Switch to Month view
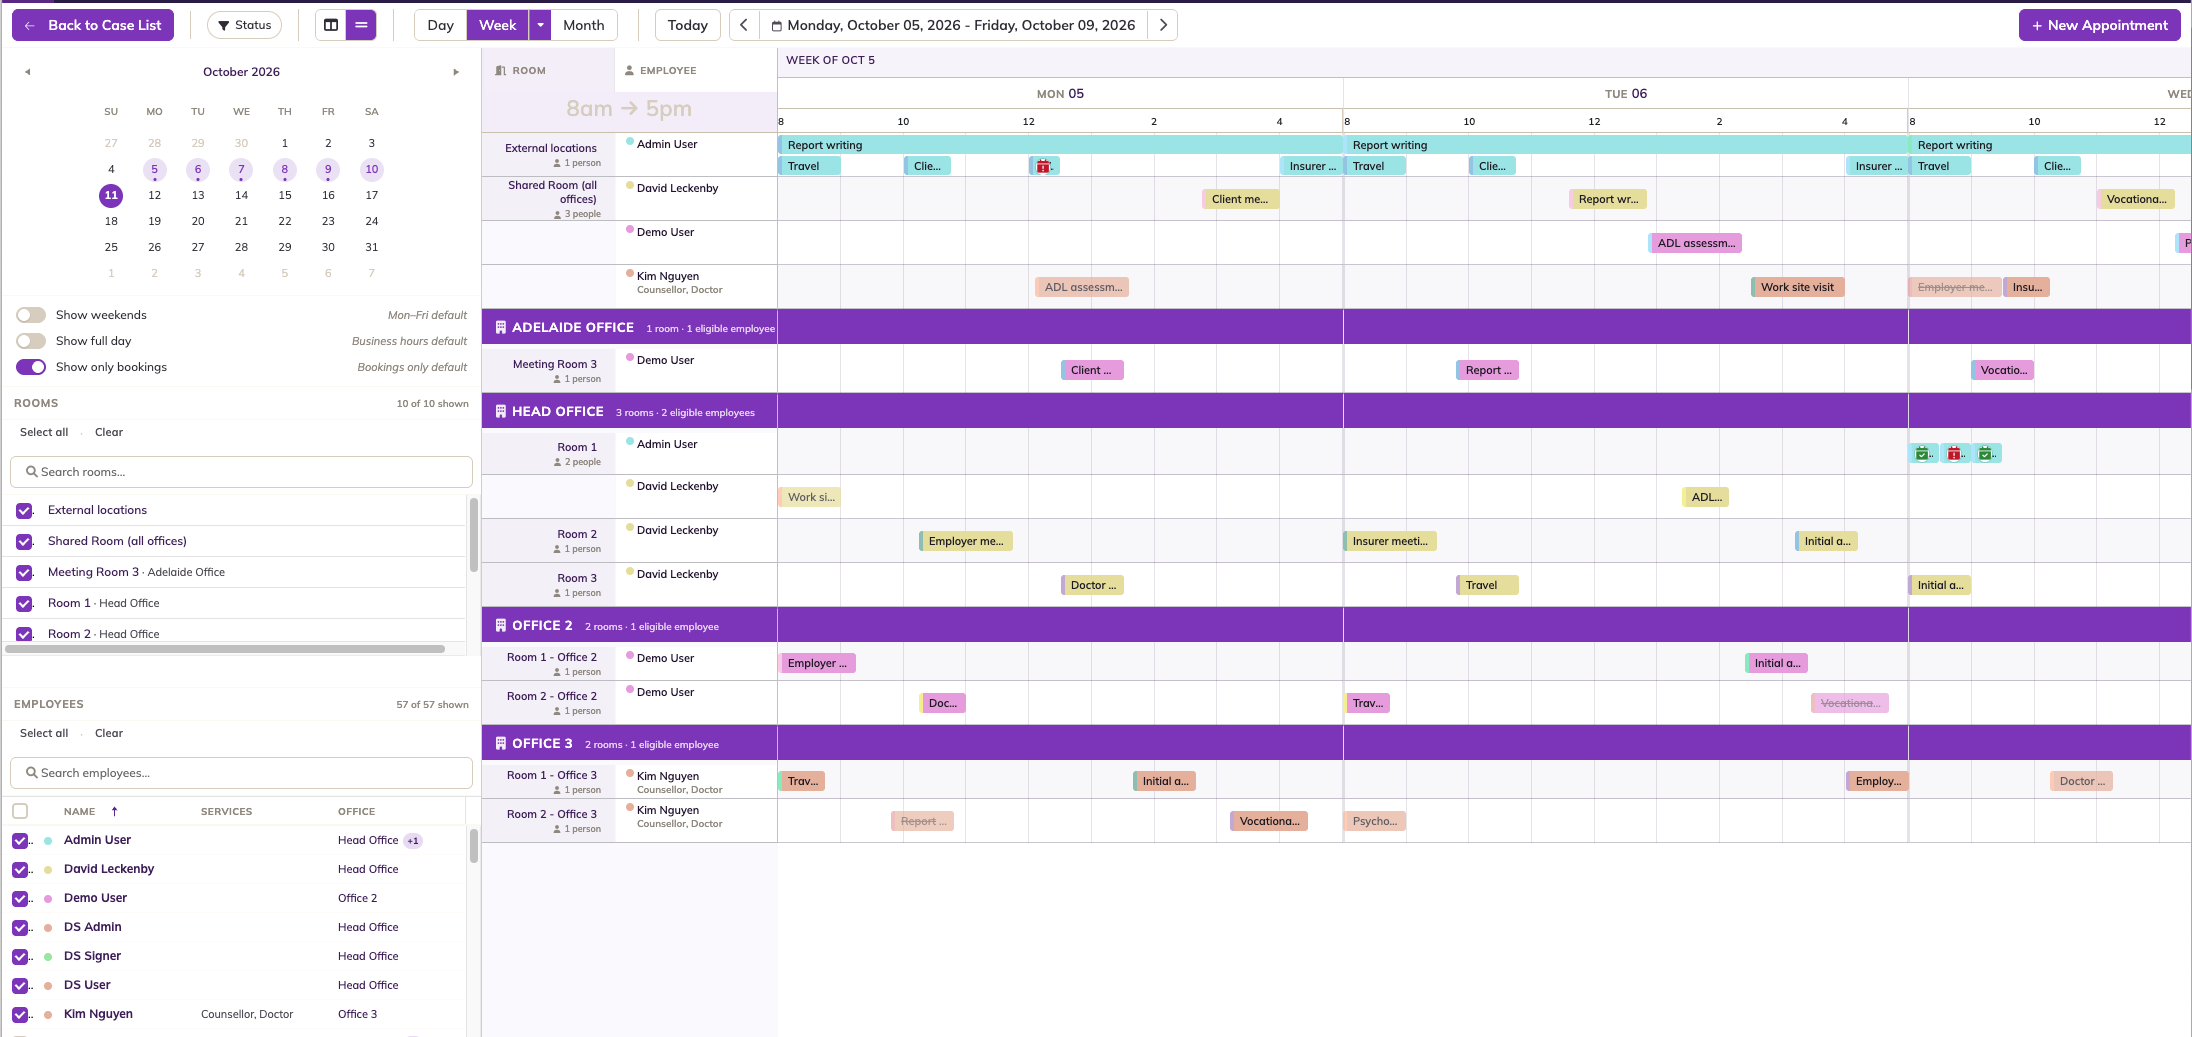This screenshot has width=2192, height=1037. coord(583,25)
